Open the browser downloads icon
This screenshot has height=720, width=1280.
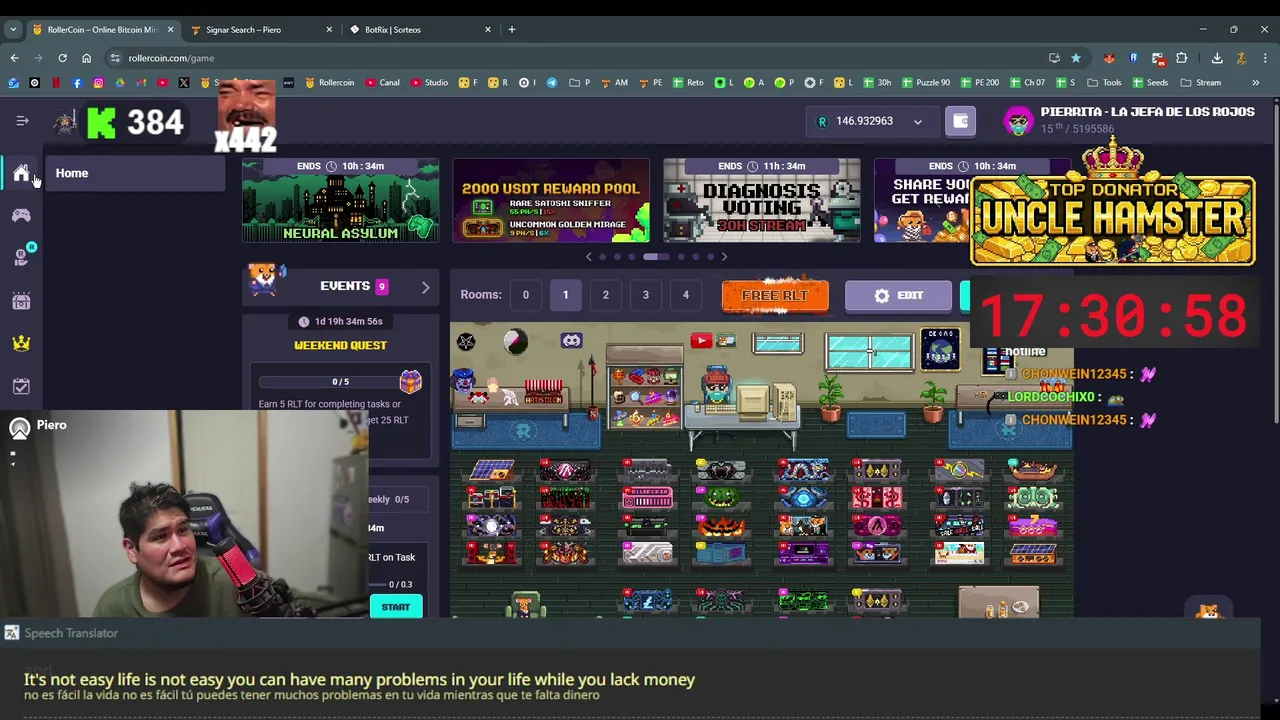pos(1217,58)
